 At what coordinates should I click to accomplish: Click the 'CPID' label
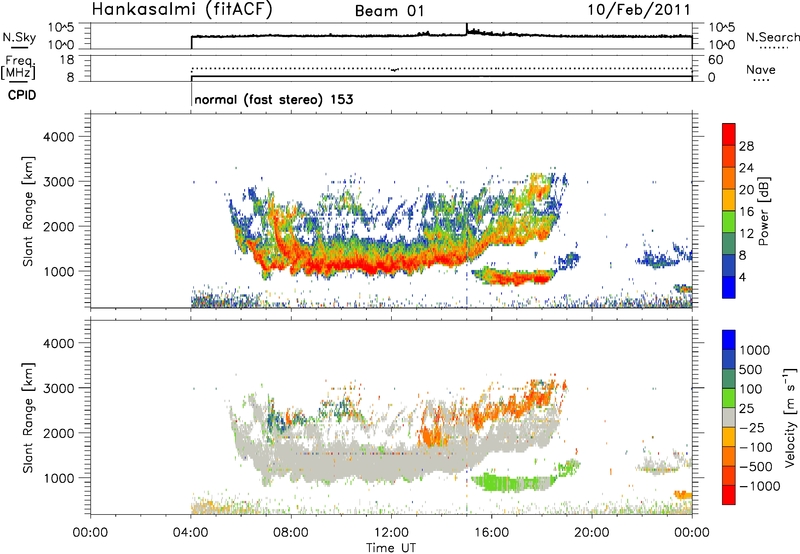click(22, 95)
